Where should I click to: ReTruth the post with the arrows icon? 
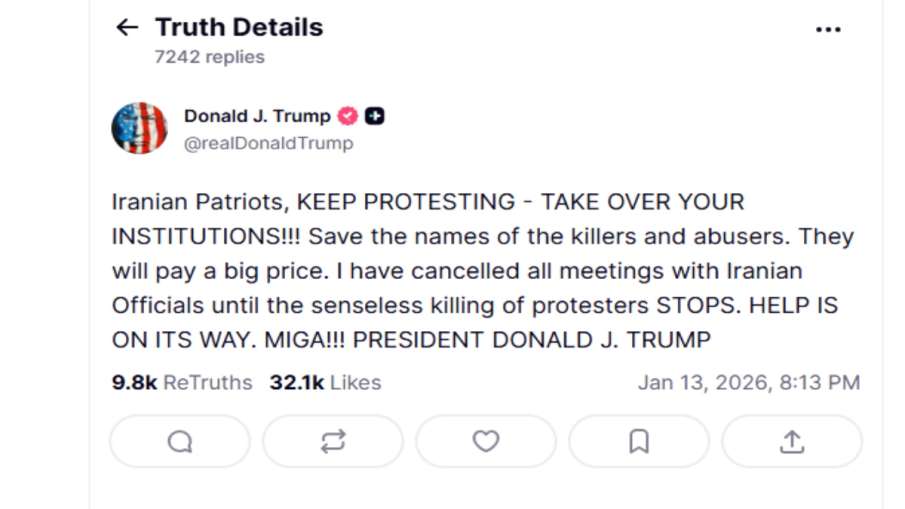pyautogui.click(x=333, y=441)
